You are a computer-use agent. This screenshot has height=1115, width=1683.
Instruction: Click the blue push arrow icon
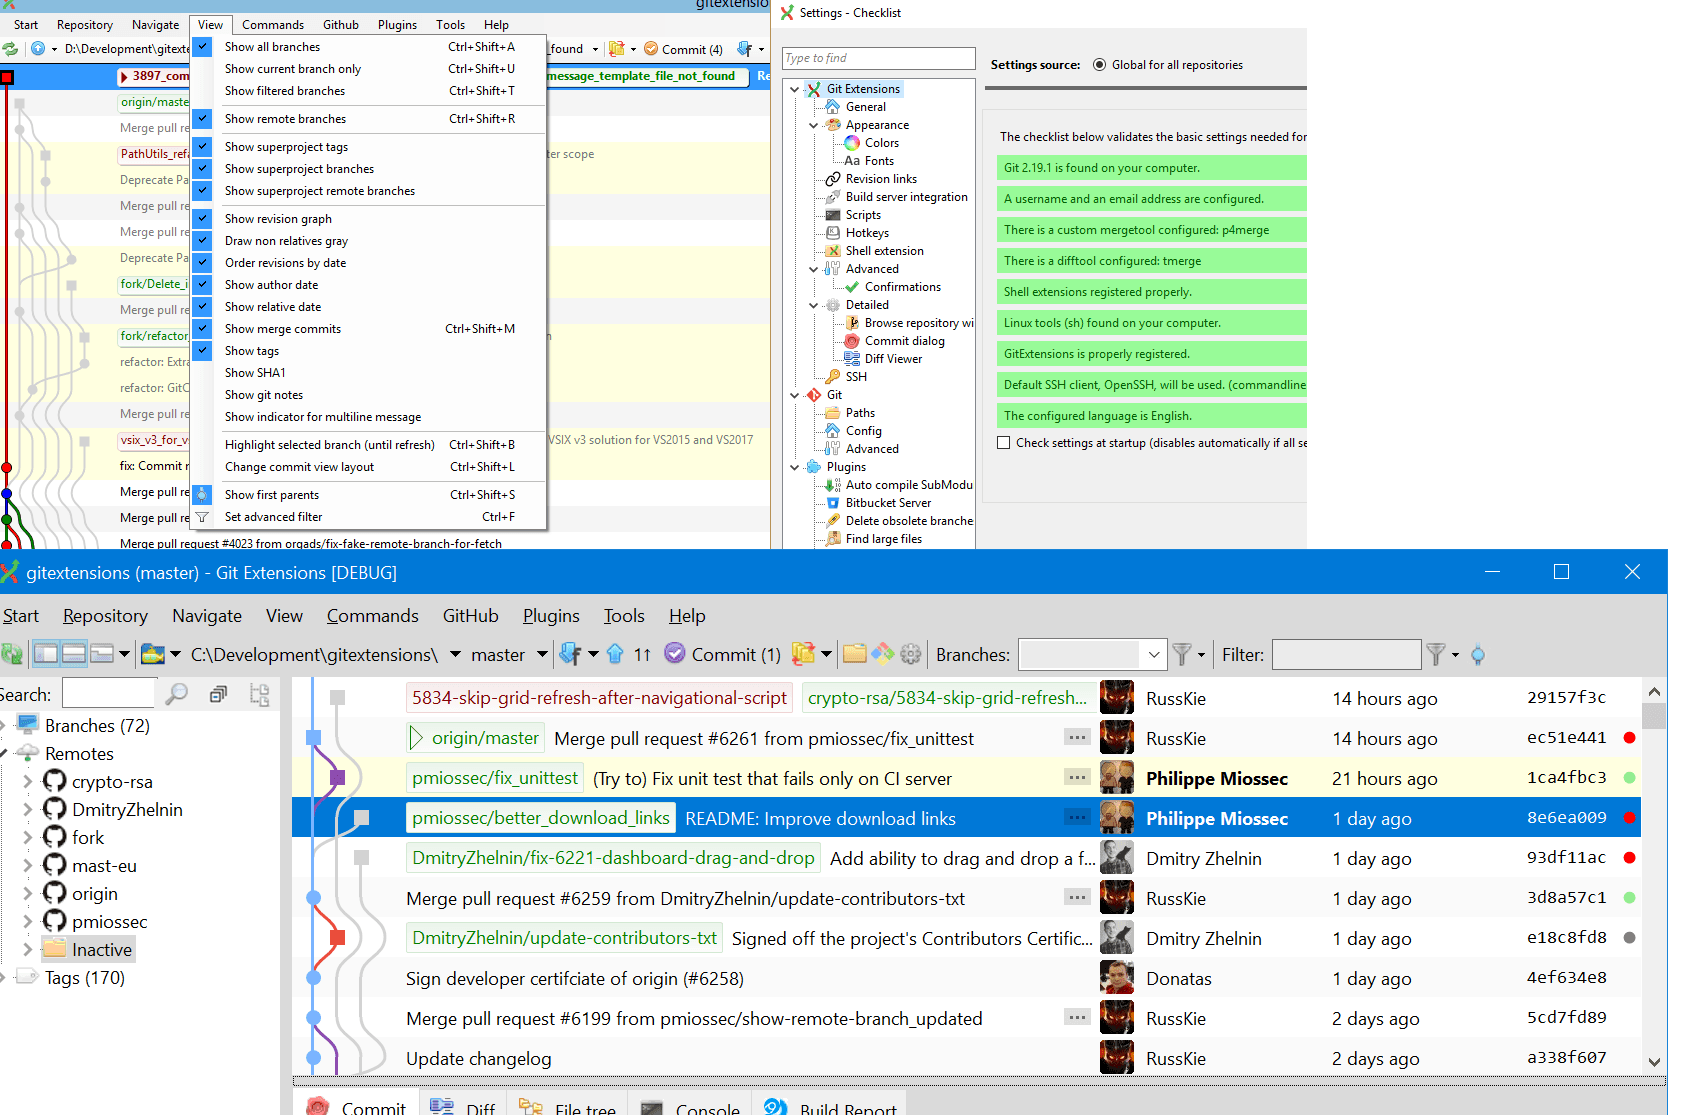point(615,655)
